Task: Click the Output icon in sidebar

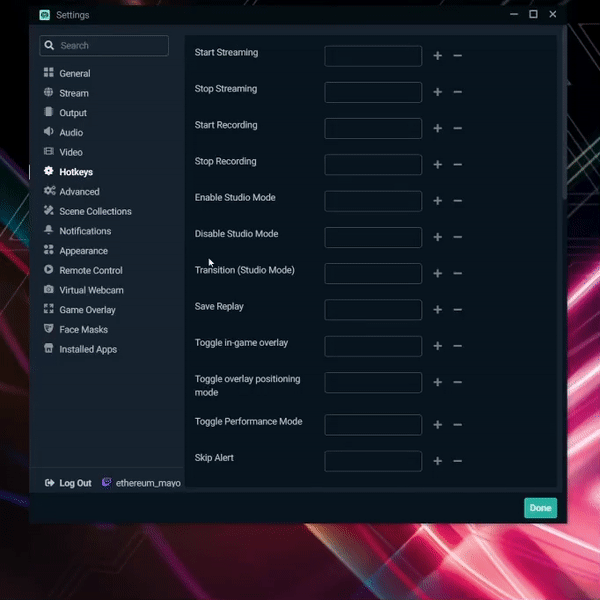Action: (x=49, y=112)
